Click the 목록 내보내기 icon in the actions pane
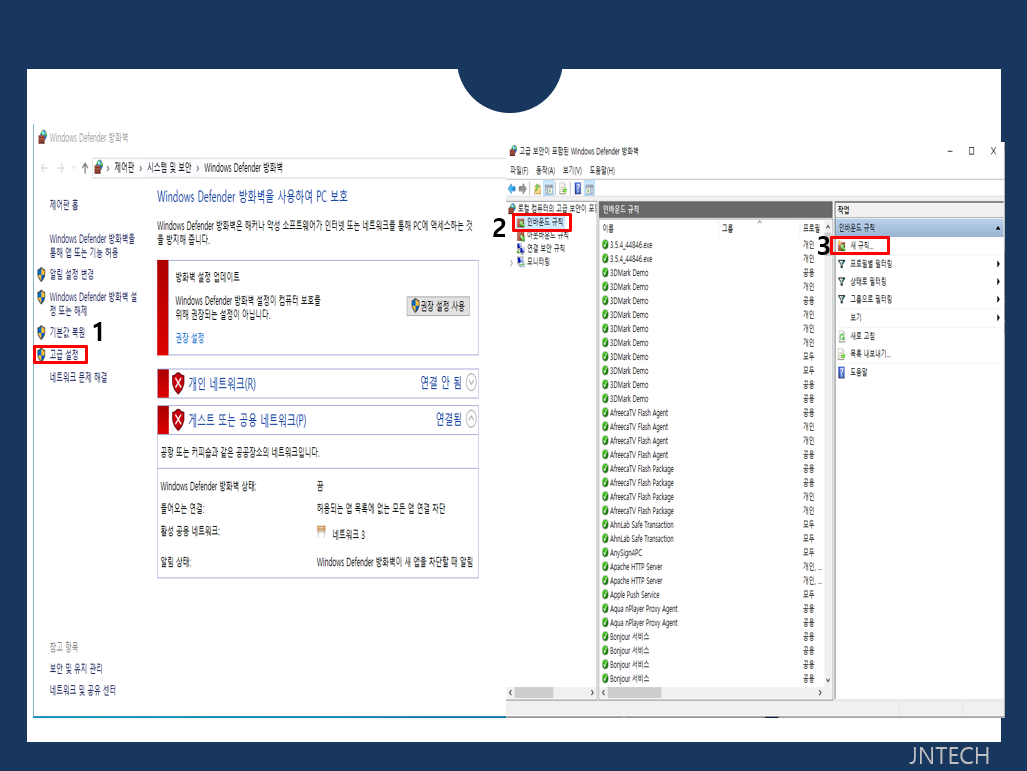The height and width of the screenshot is (771, 1027). coord(842,354)
